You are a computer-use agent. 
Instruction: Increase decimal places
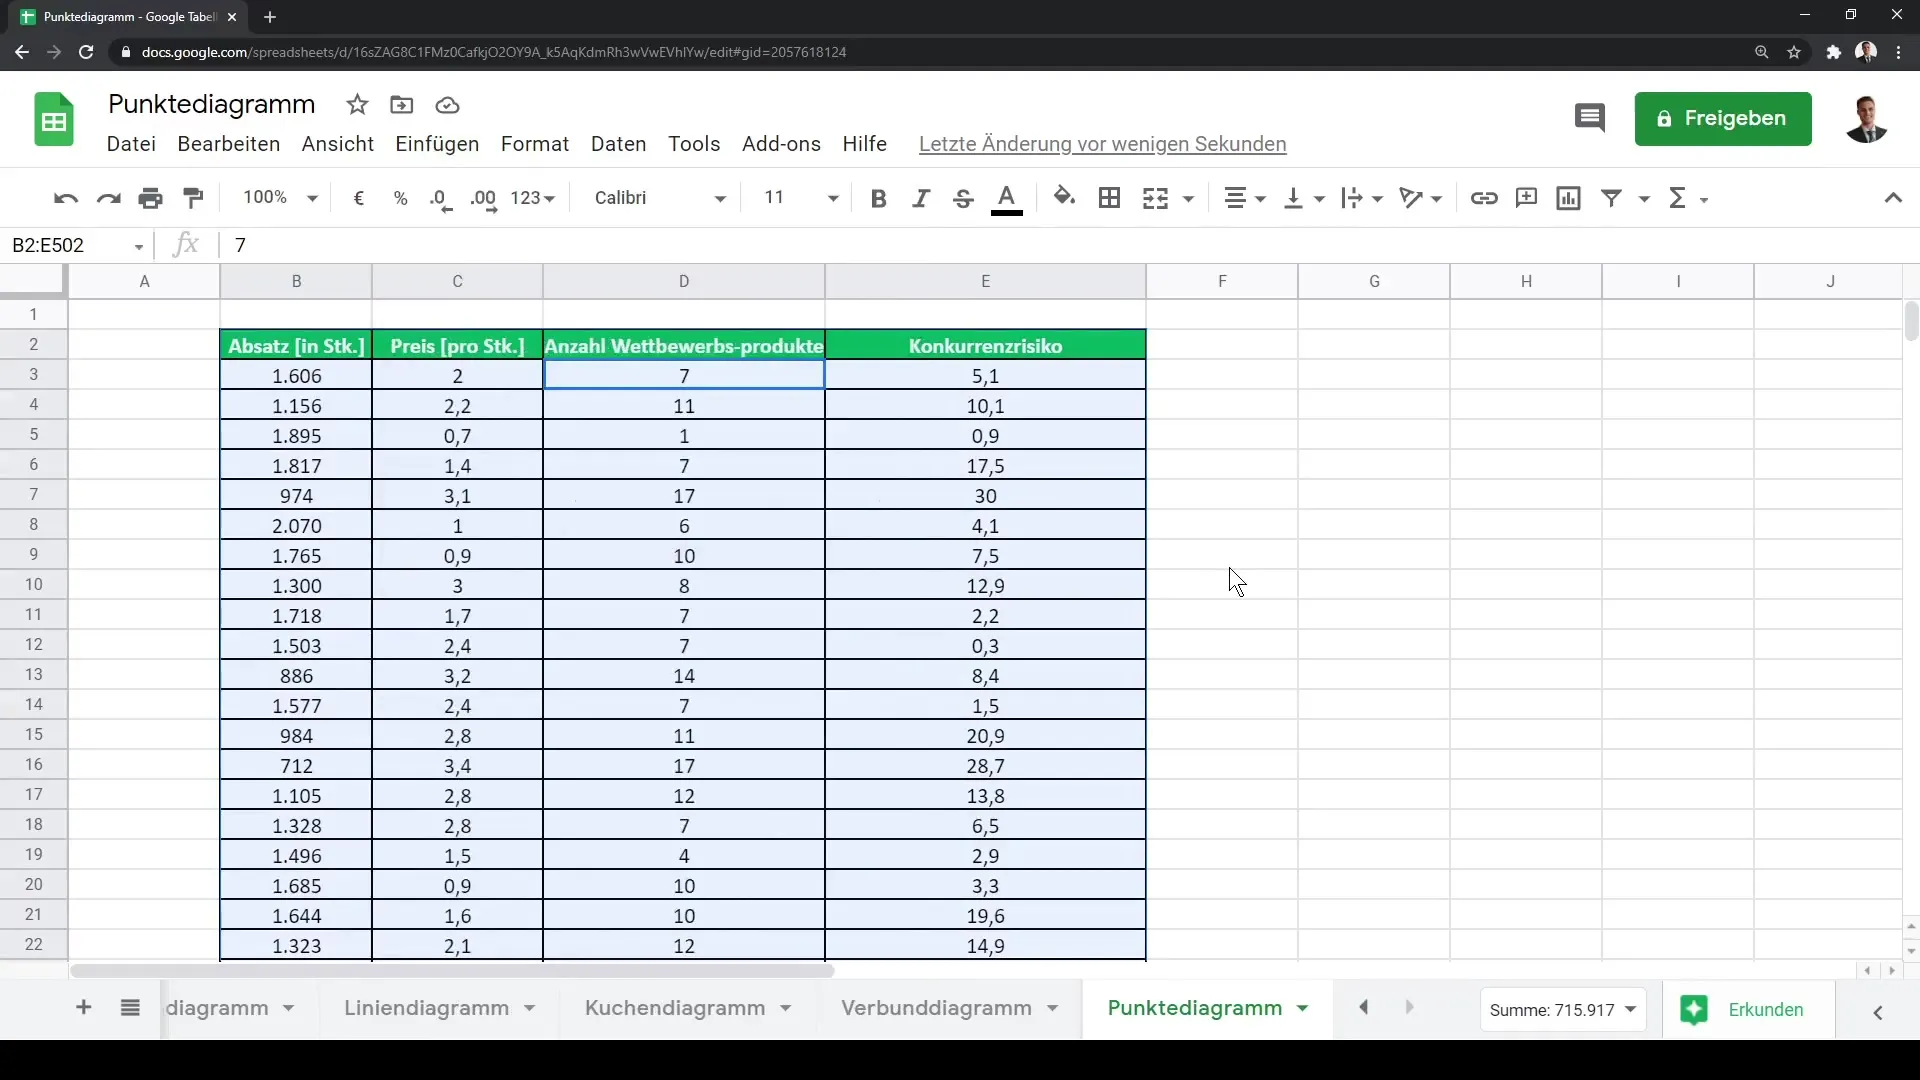[x=484, y=198]
